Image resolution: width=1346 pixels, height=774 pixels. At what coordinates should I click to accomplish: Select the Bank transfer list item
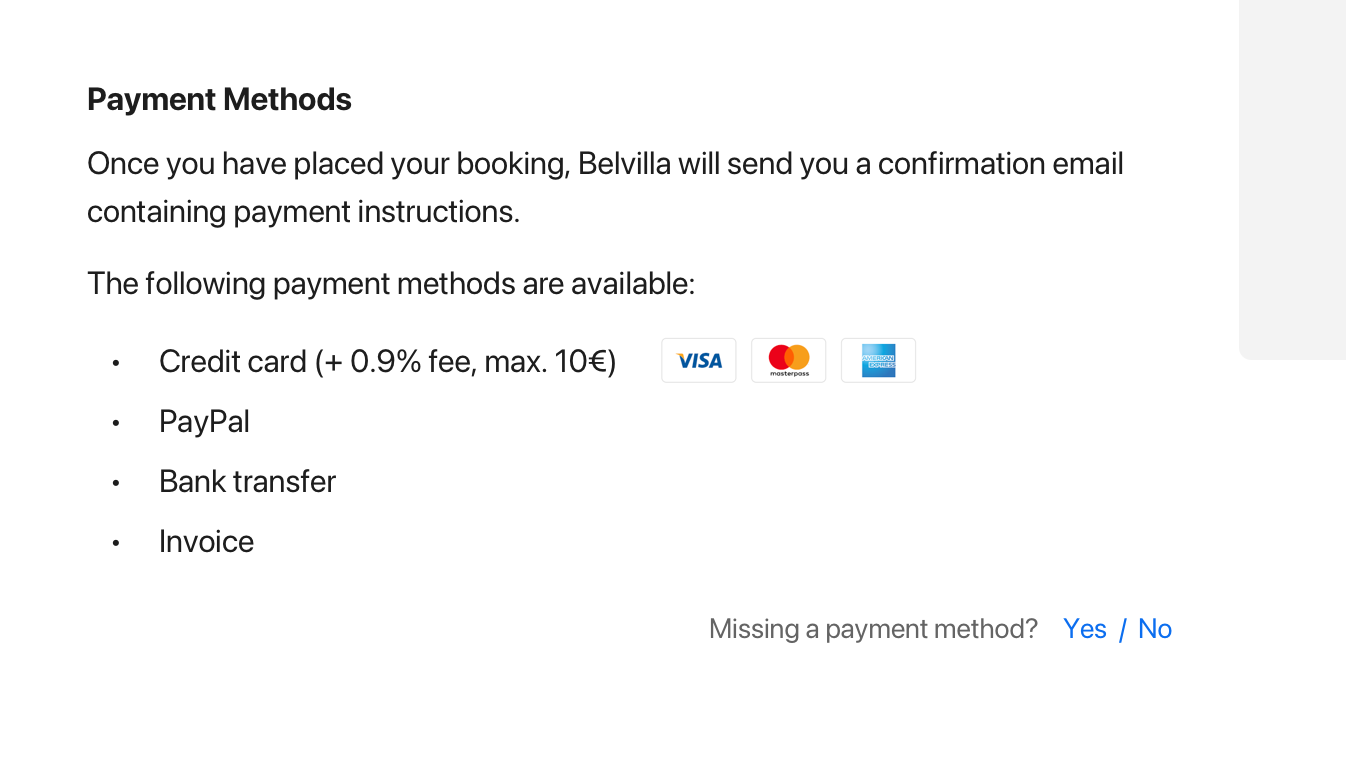pyautogui.click(x=247, y=481)
